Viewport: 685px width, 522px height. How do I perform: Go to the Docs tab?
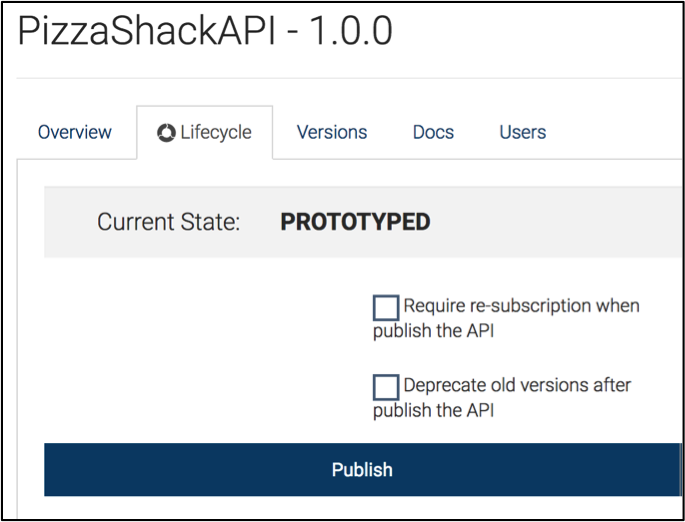pos(433,132)
